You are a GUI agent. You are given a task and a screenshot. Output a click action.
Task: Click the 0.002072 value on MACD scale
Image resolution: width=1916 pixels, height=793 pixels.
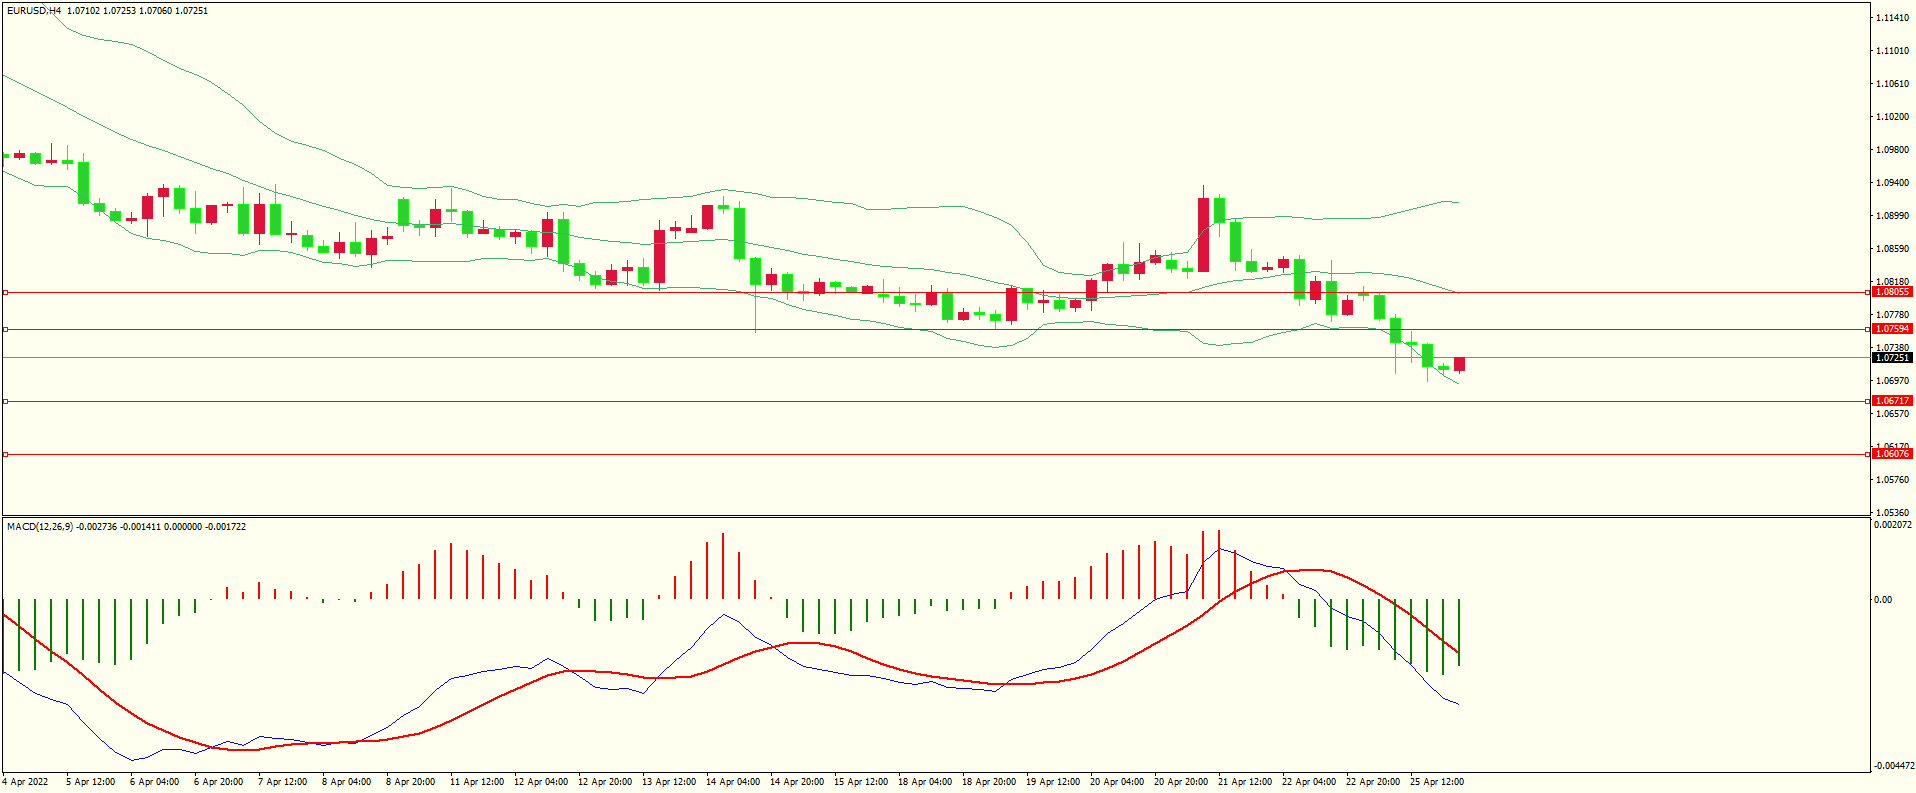coord(1892,525)
